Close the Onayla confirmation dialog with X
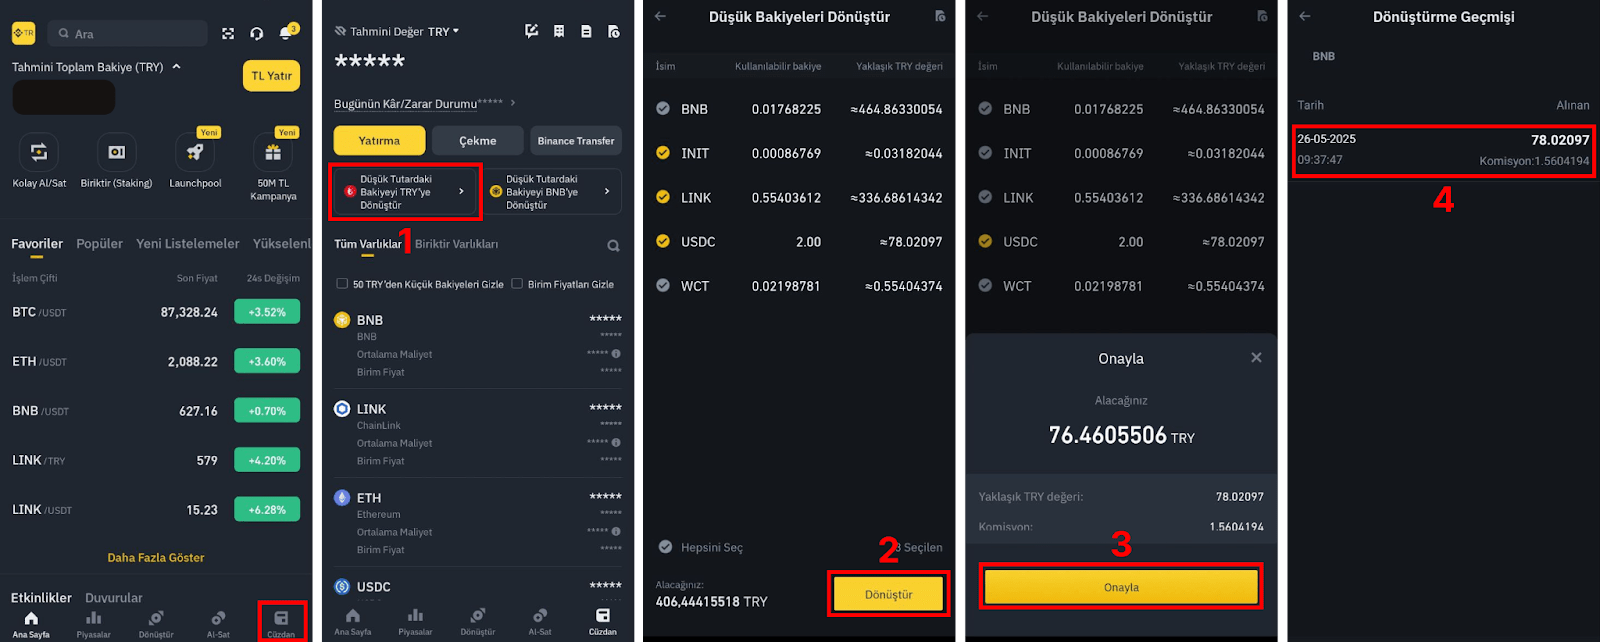Screen dimensions: 1600x642 (x=1256, y=358)
